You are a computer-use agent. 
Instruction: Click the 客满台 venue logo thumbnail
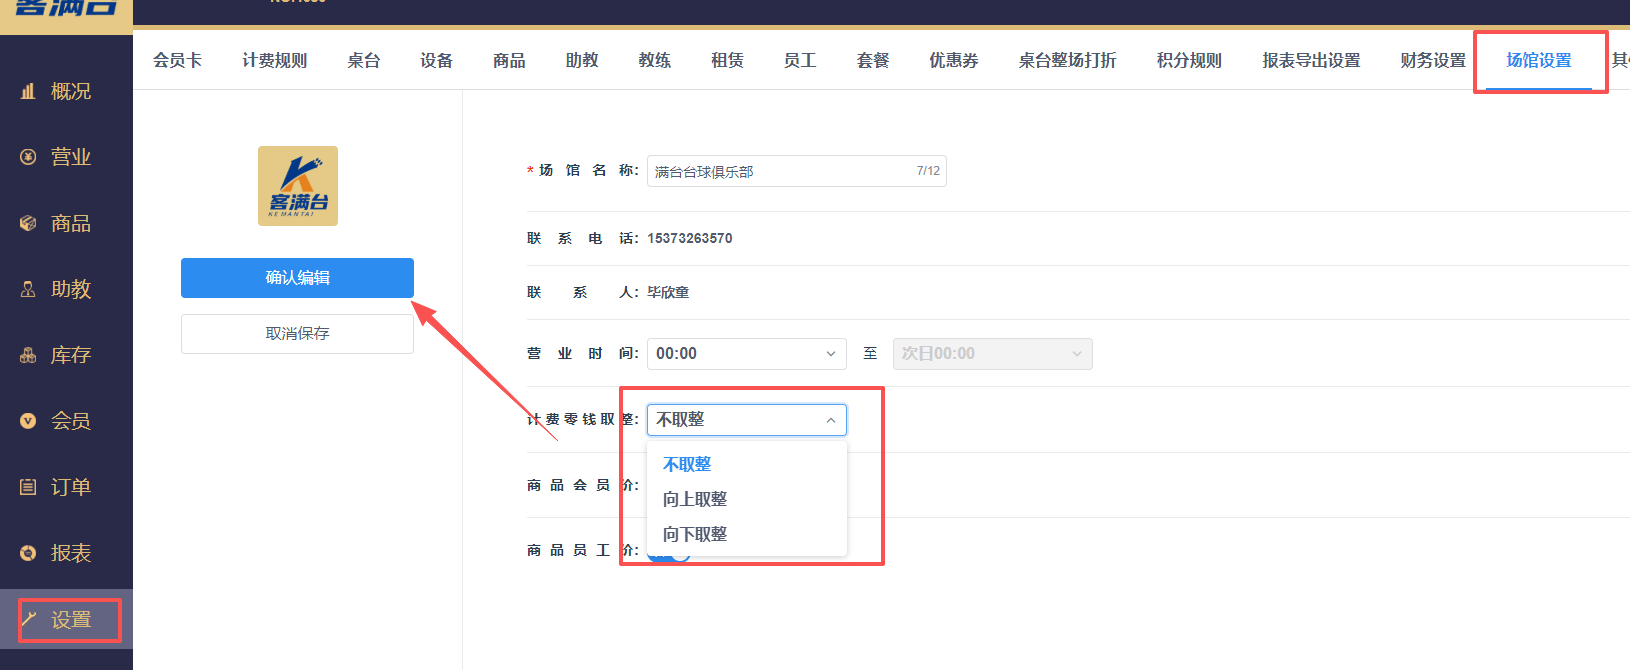[298, 186]
